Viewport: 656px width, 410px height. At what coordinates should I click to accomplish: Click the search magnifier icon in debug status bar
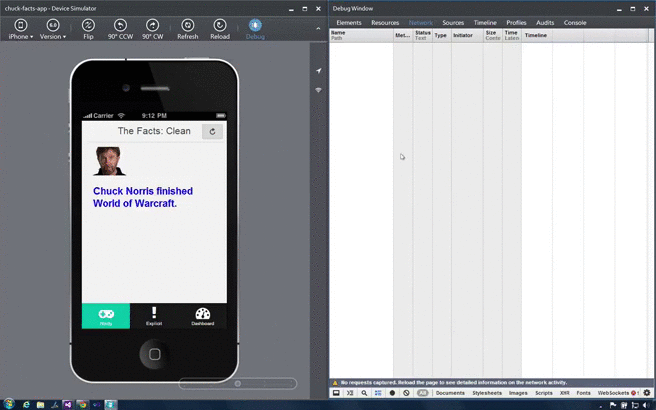coord(364,393)
